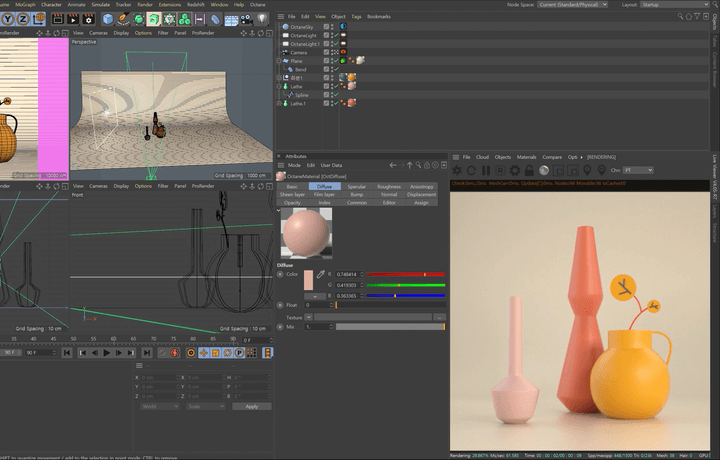
Task: Toggle layer checkbox for OctaneLight row
Action: pos(326,35)
